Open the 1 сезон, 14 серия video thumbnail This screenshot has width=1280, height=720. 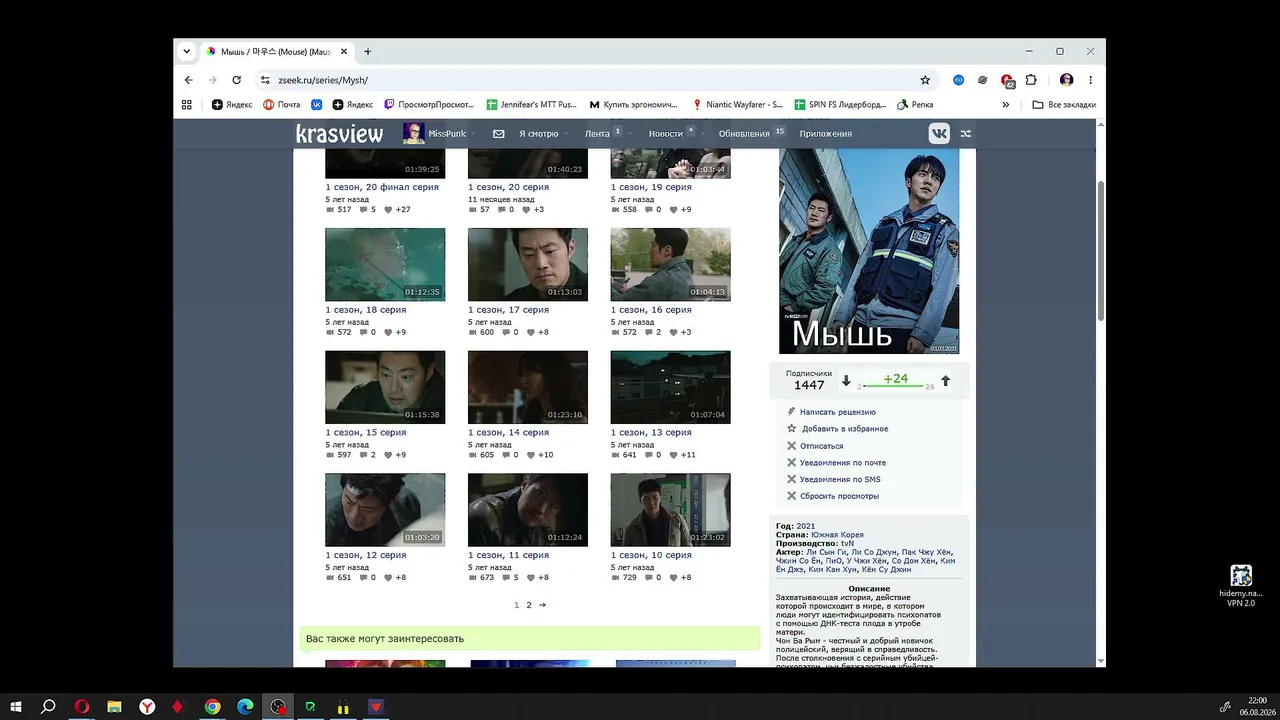(528, 387)
